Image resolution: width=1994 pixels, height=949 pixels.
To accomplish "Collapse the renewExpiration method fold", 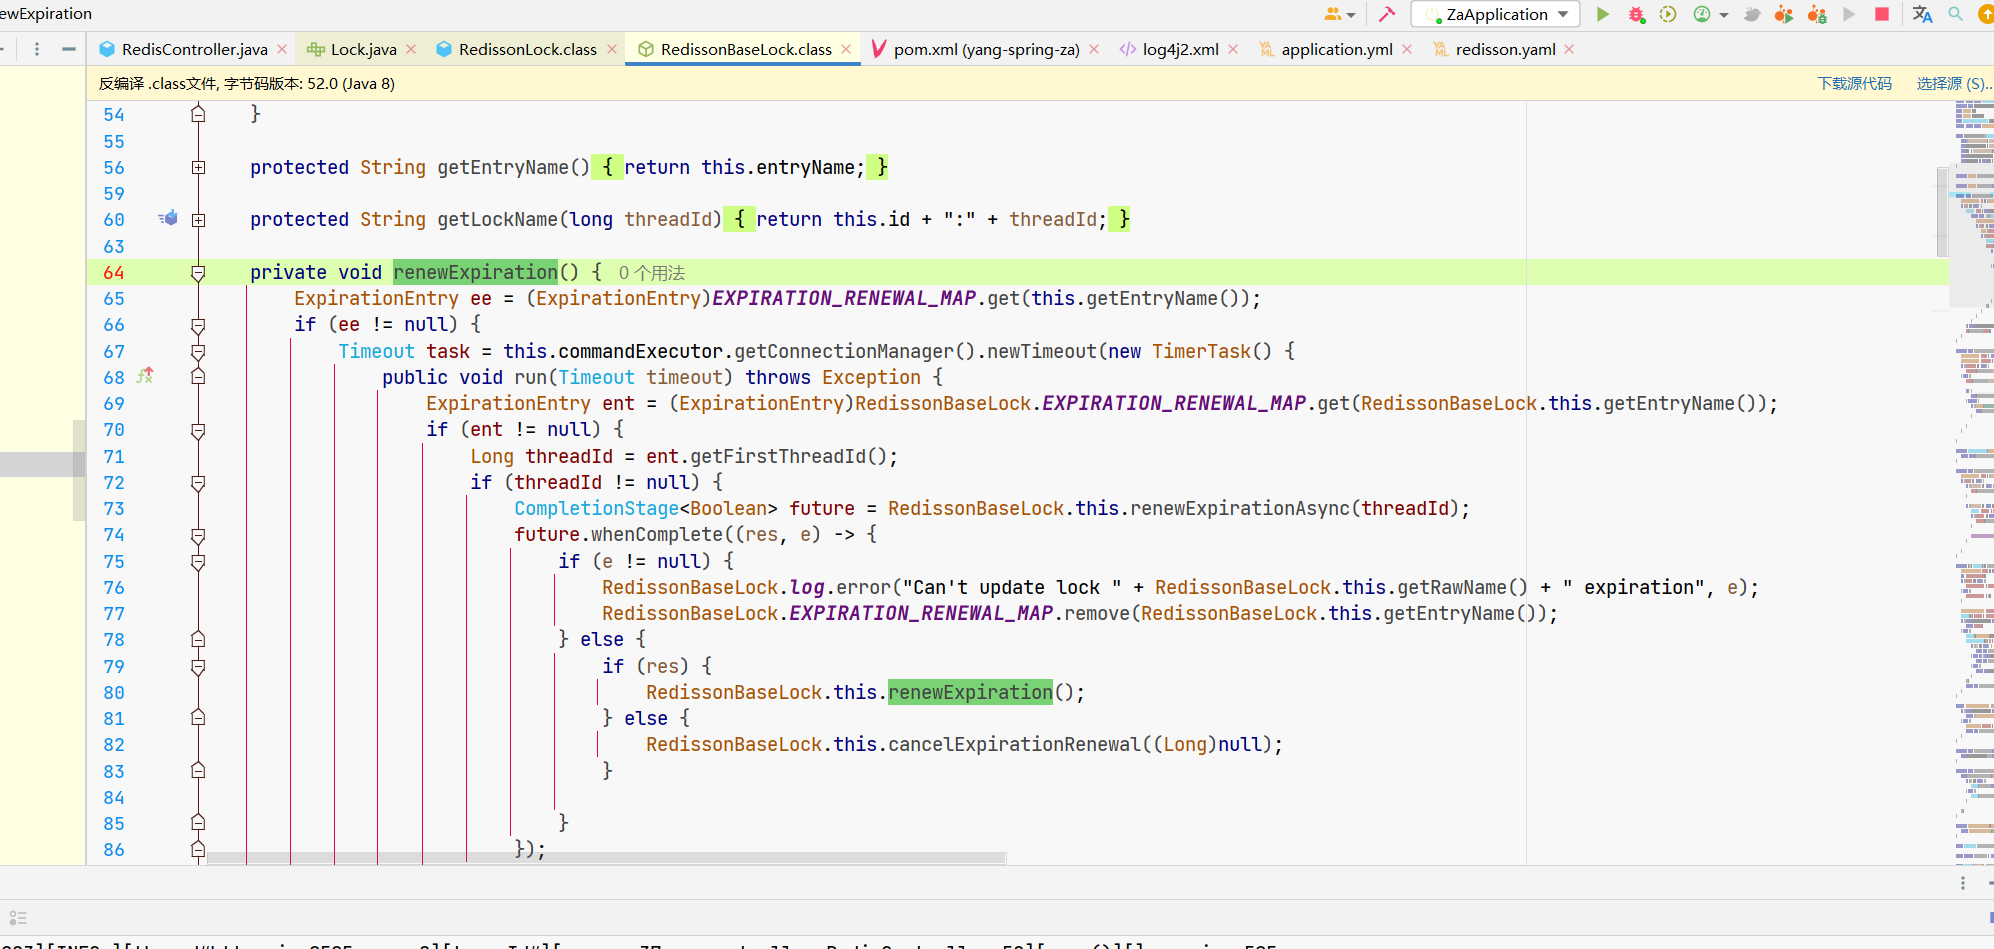I will (198, 273).
